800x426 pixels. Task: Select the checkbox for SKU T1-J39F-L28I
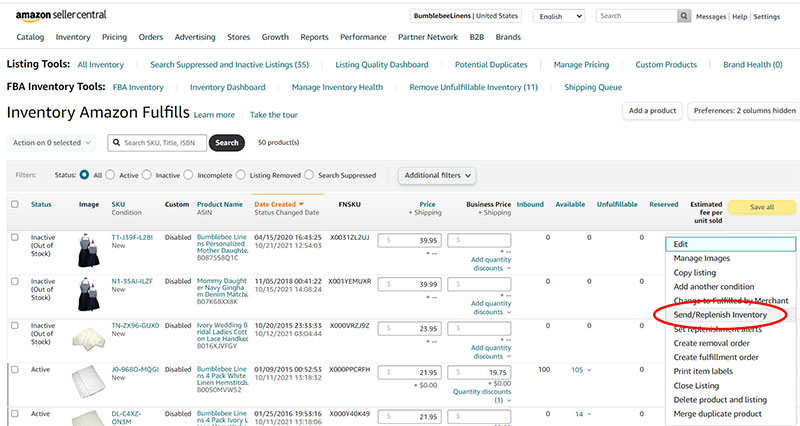pyautogui.click(x=15, y=237)
